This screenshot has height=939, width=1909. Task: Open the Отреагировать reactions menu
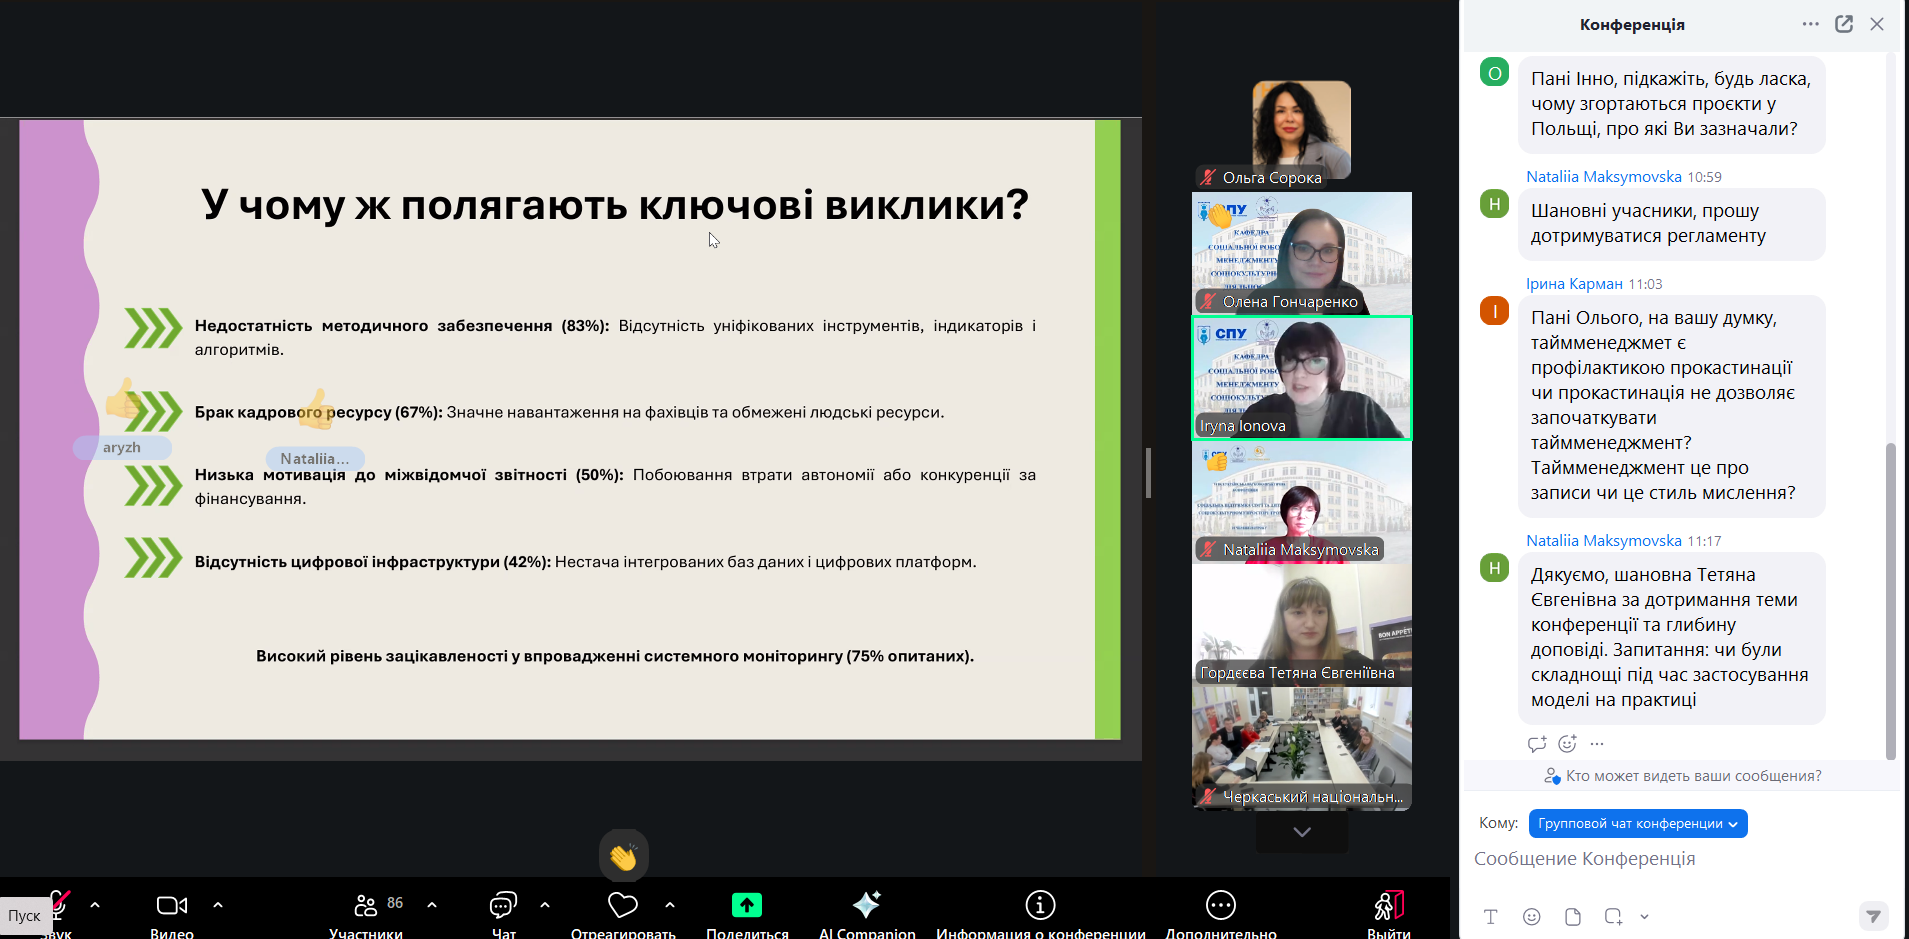622,906
